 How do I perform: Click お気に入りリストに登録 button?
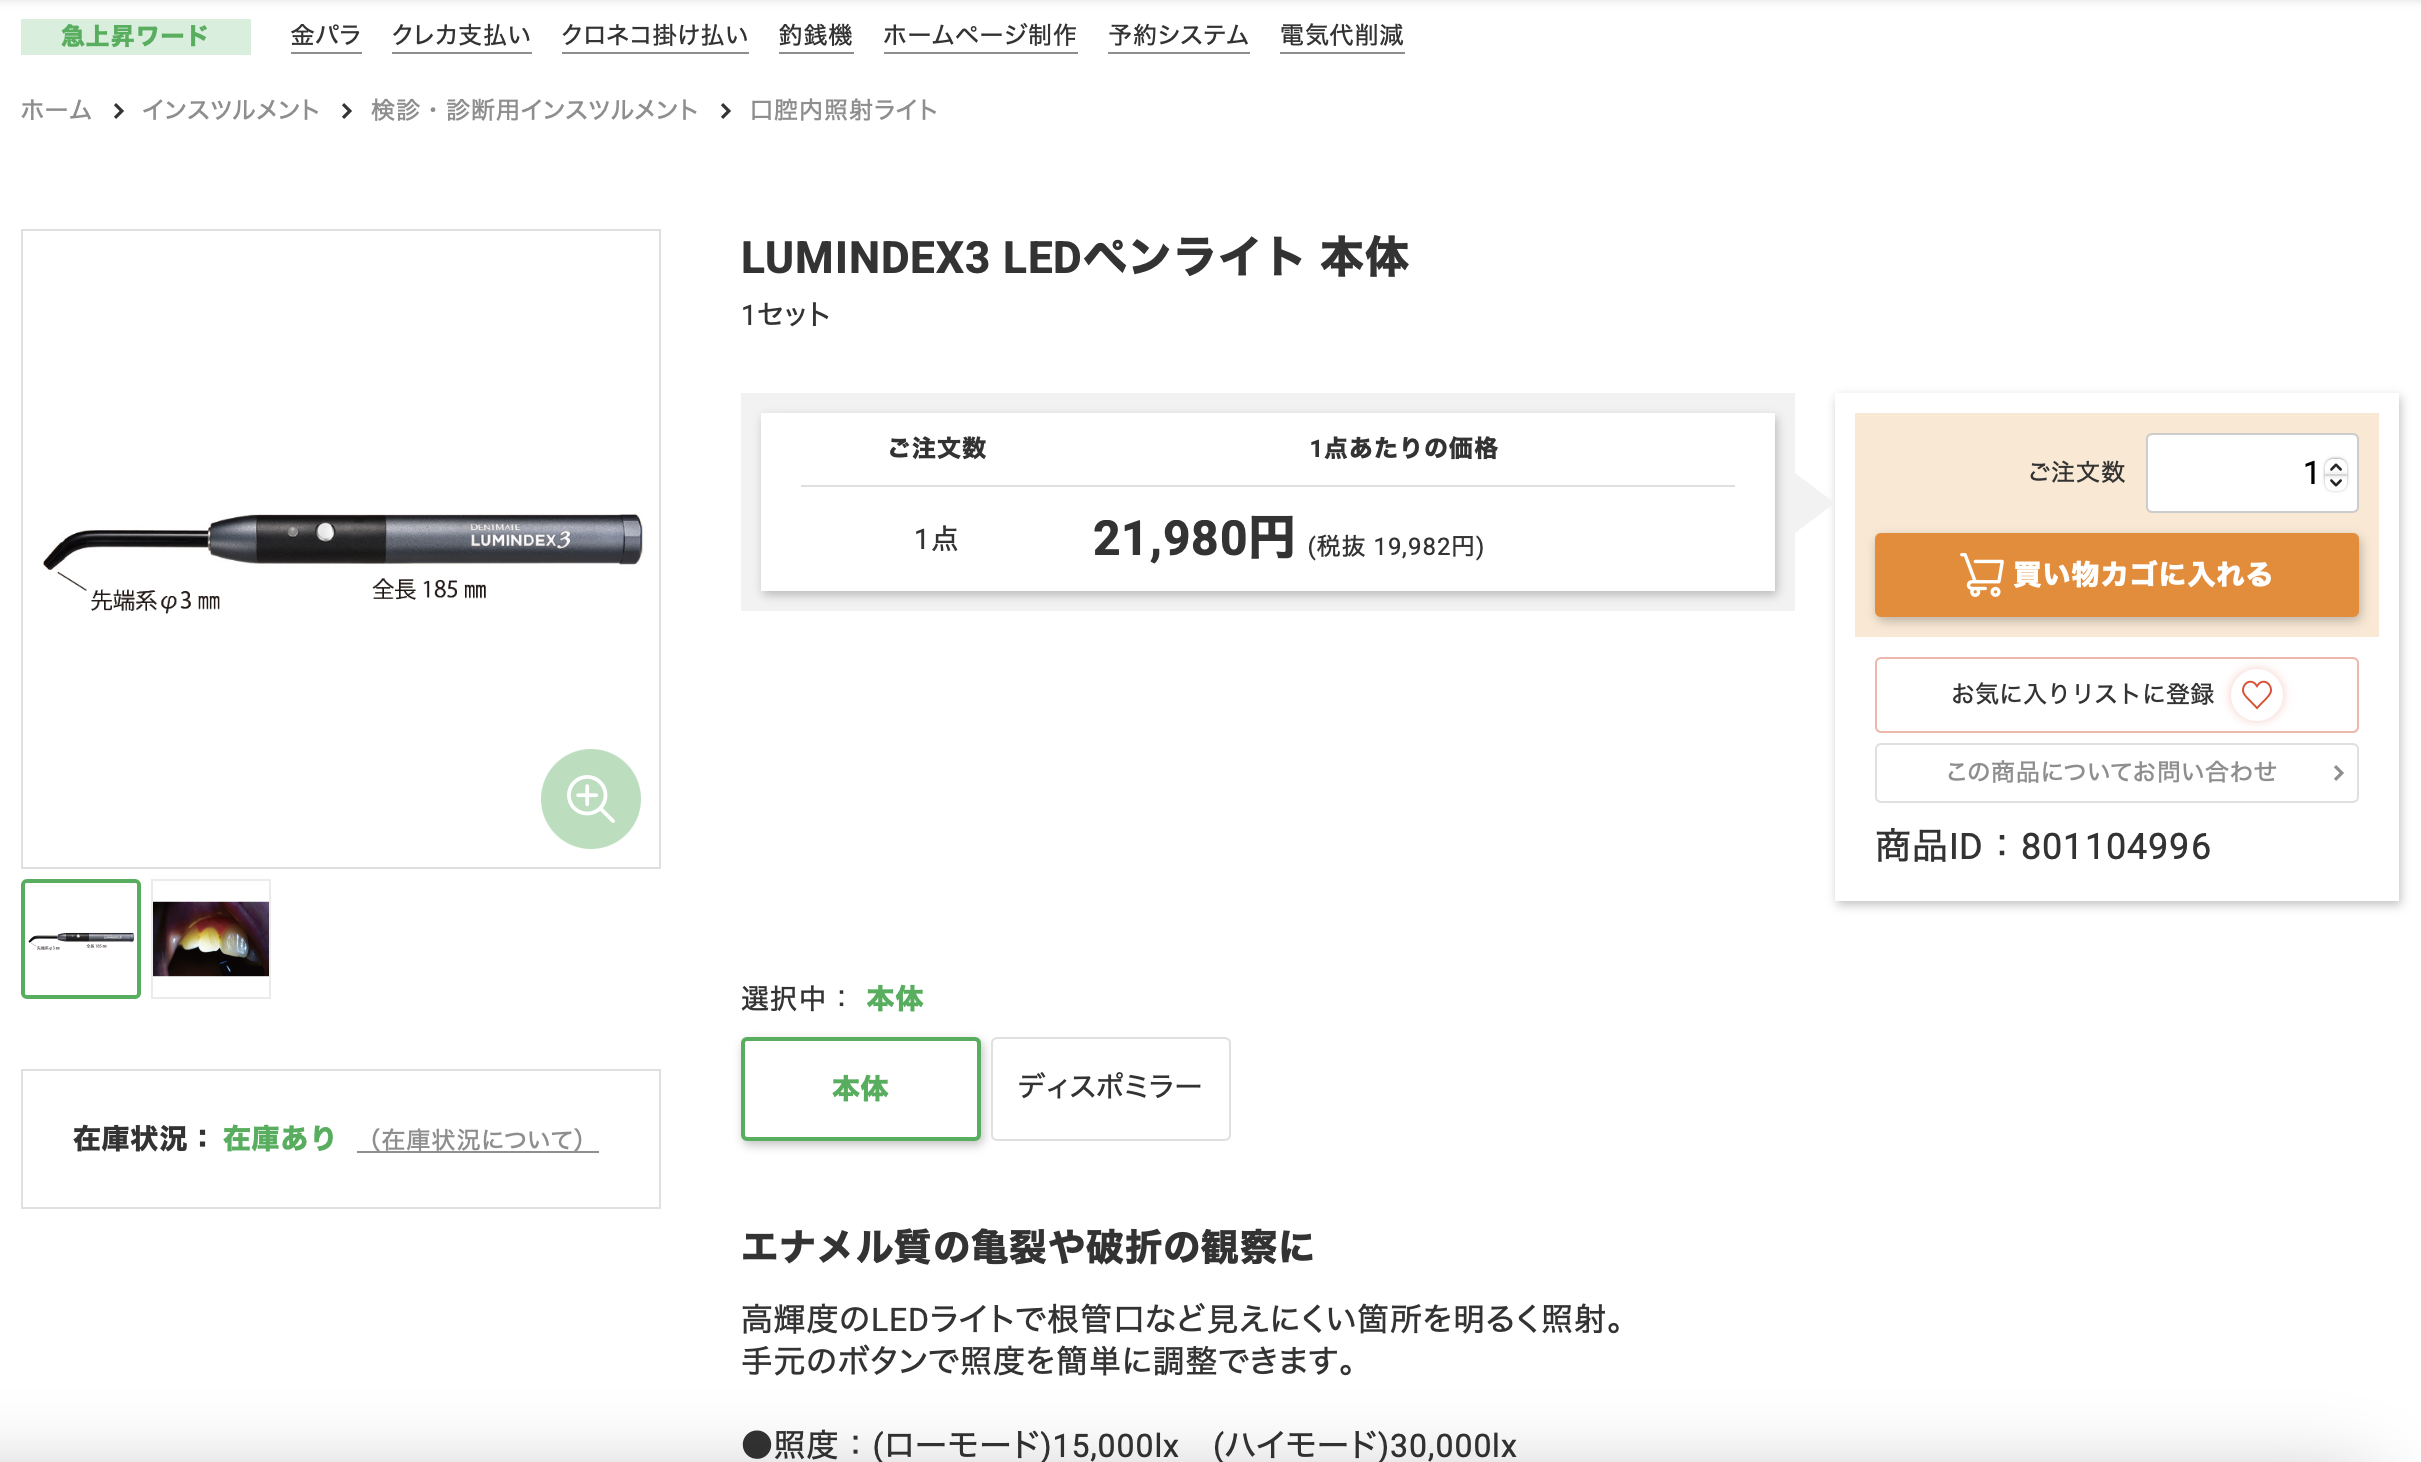[2116, 694]
